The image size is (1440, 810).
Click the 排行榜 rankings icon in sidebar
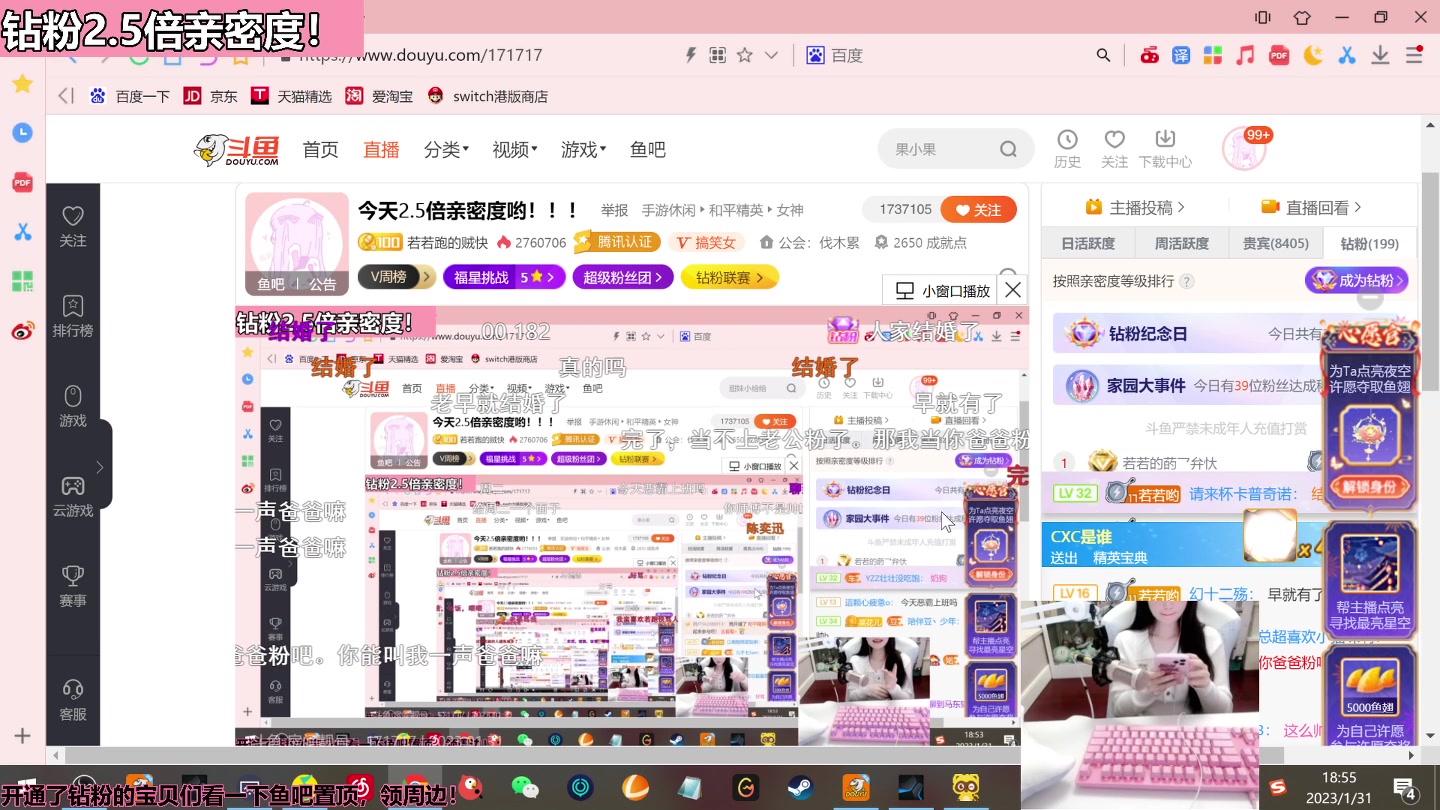72,315
